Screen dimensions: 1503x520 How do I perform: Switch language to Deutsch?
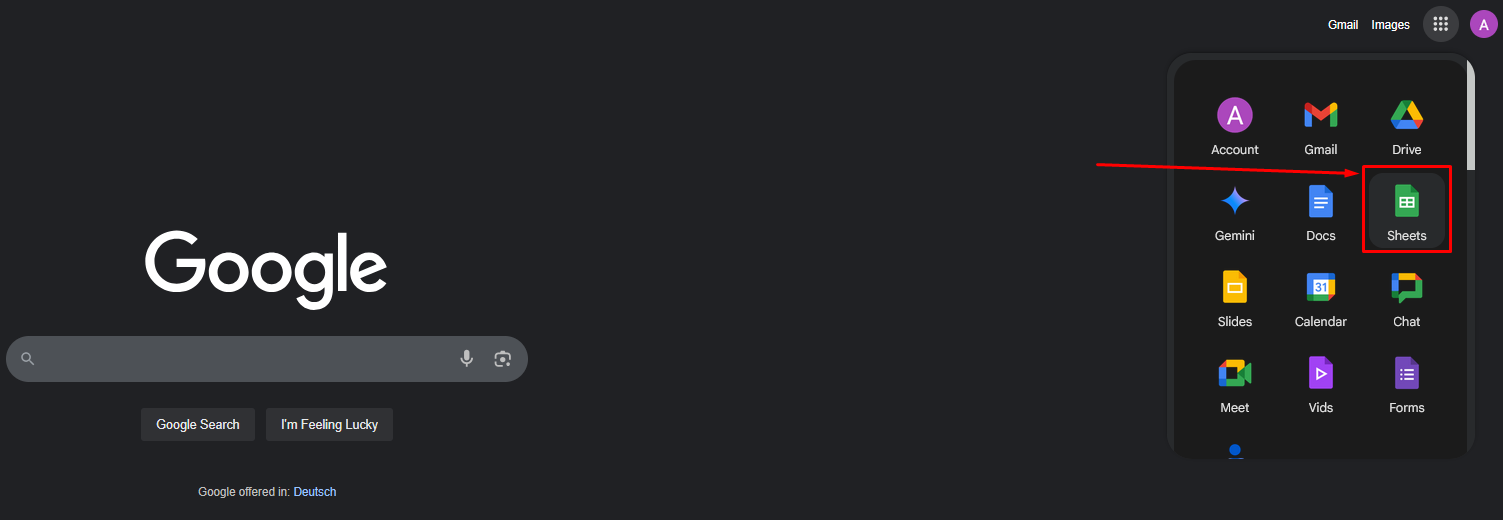tap(315, 492)
